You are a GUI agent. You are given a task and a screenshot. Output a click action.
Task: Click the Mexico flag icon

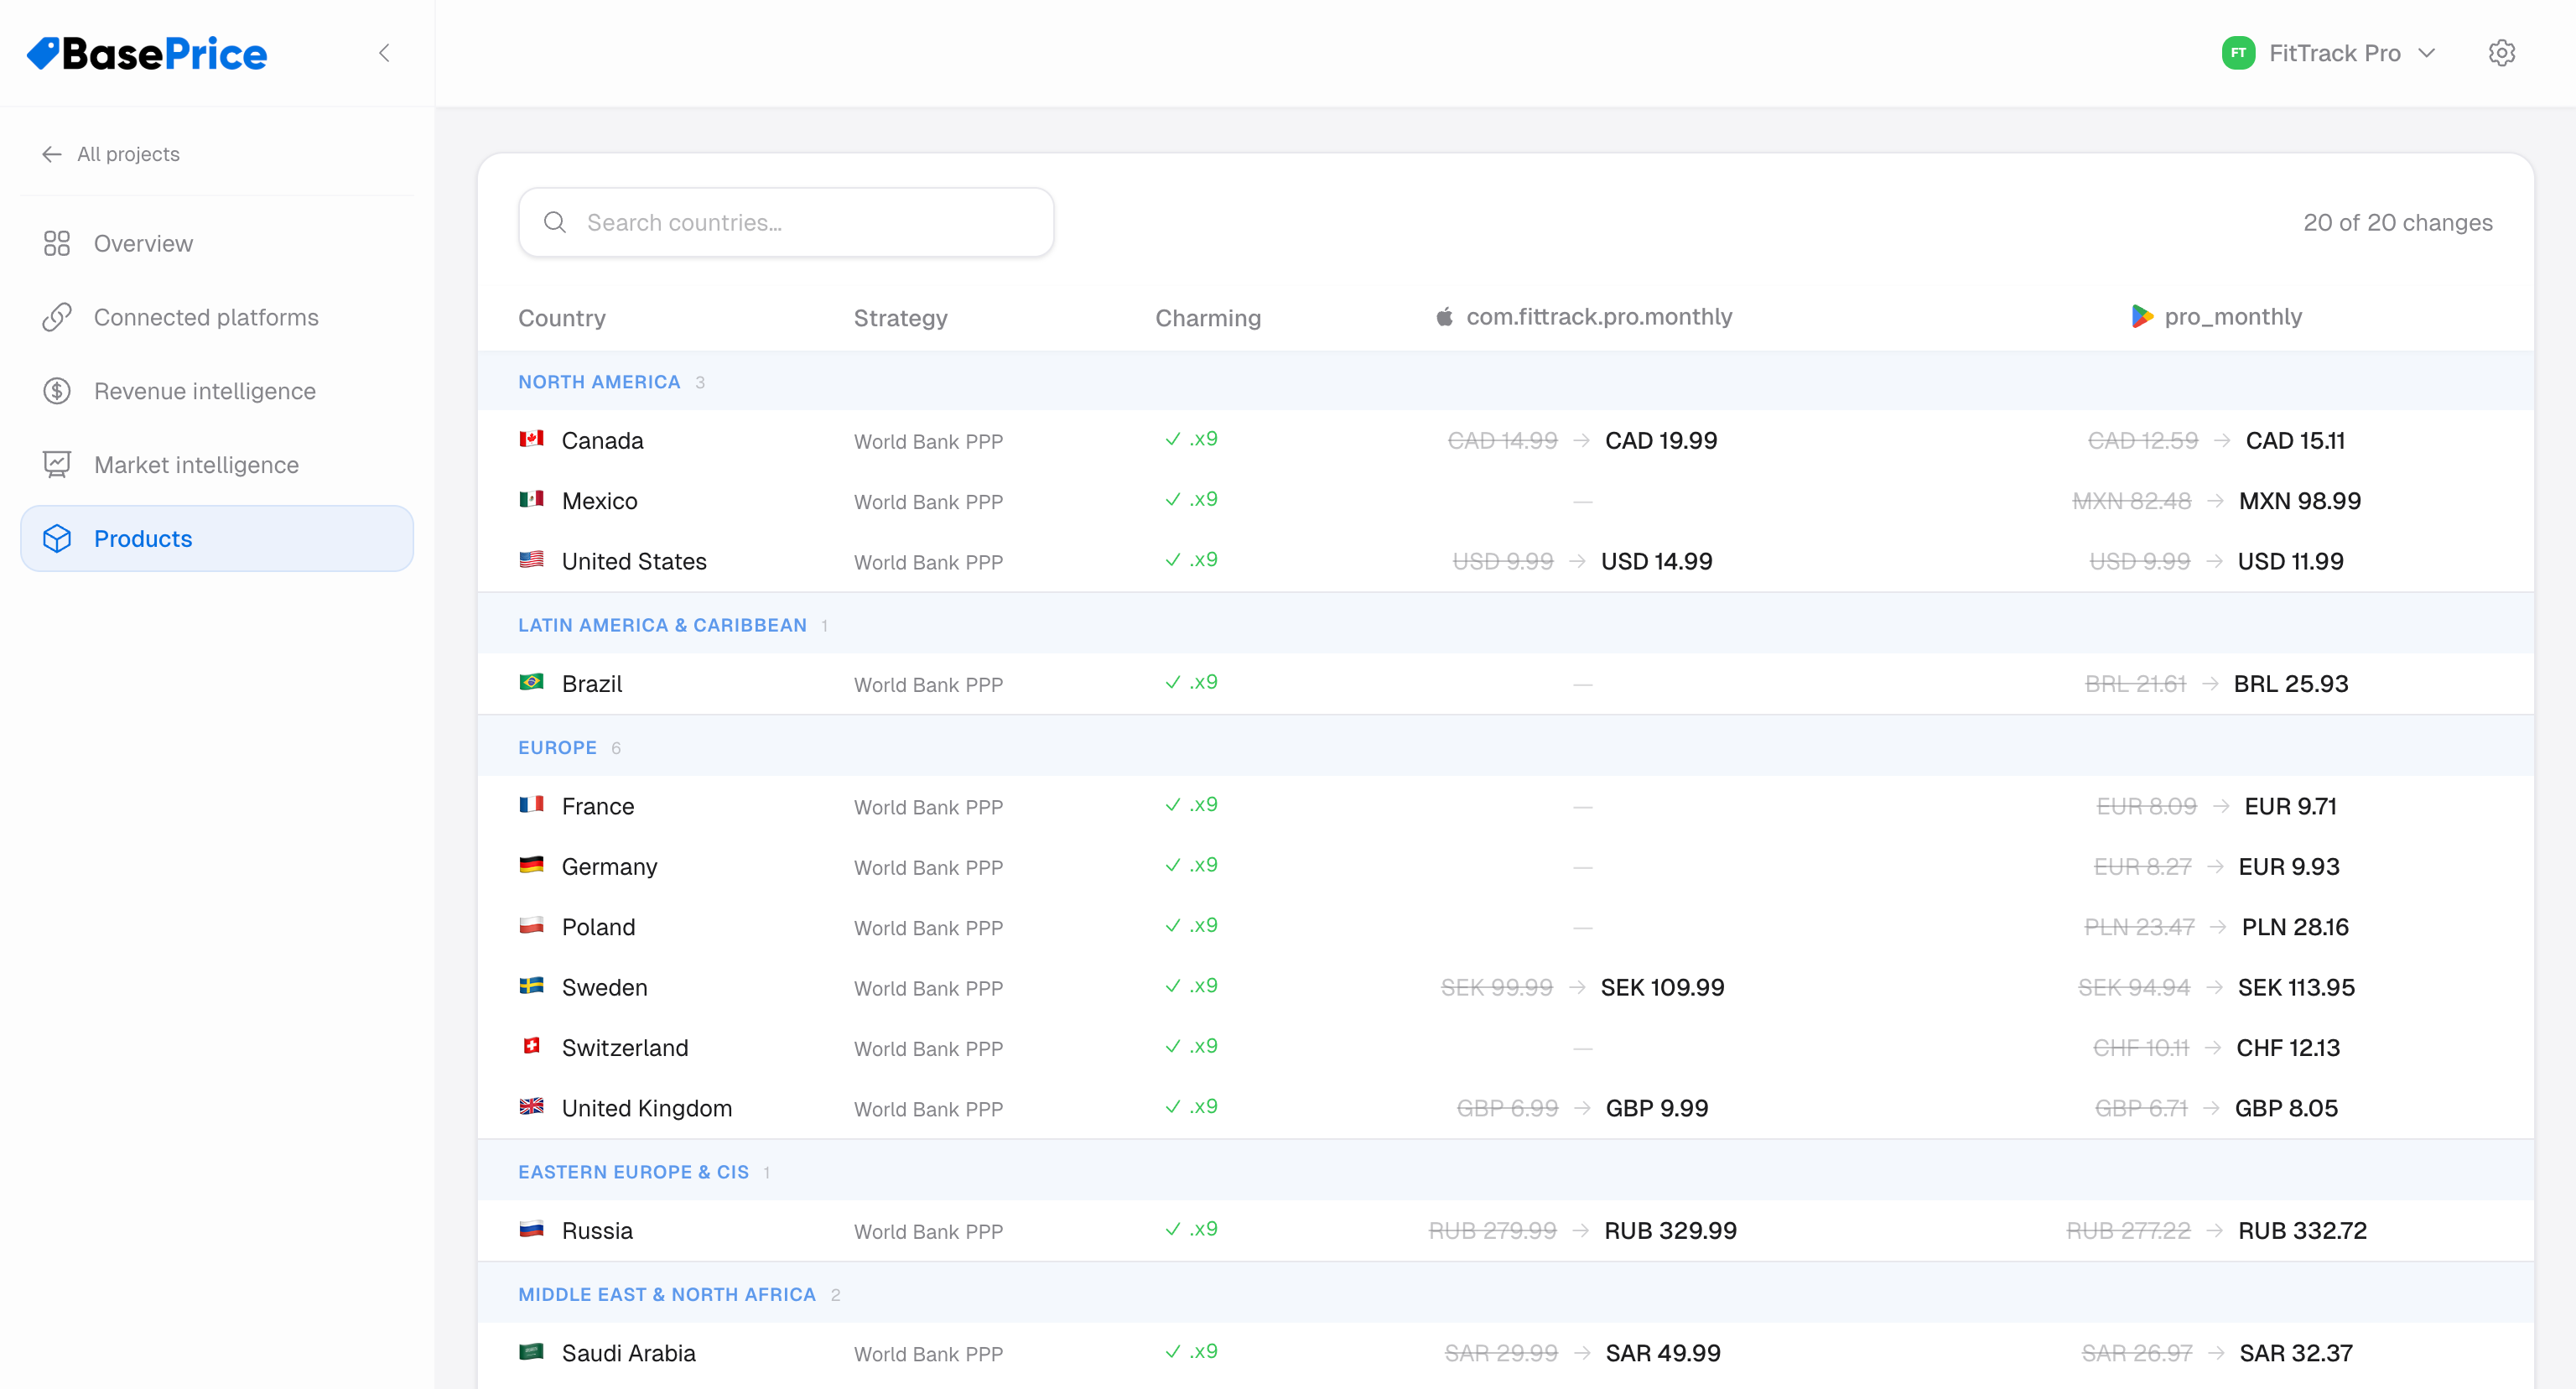tap(531, 499)
